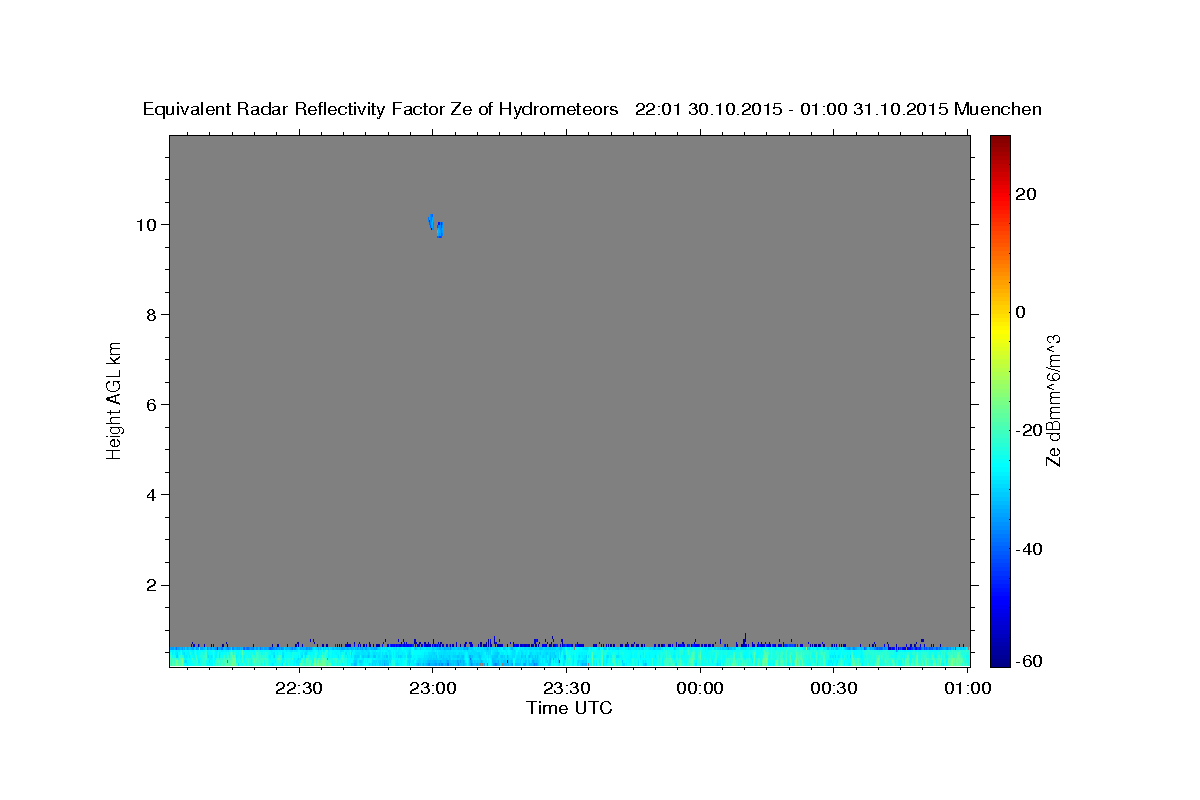1200x800 pixels.
Task: Click the 23:30 time tick label
Action: click(566, 688)
